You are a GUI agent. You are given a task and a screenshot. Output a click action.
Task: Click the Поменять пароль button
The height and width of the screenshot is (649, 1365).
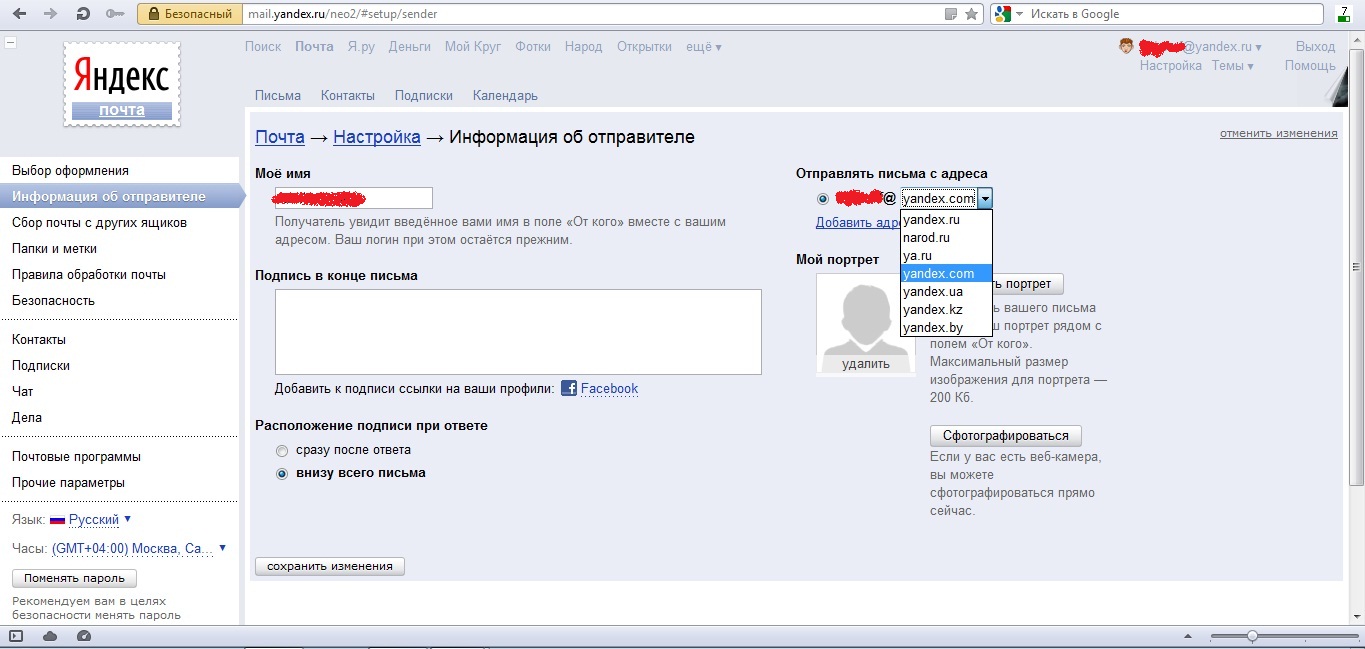[75, 578]
